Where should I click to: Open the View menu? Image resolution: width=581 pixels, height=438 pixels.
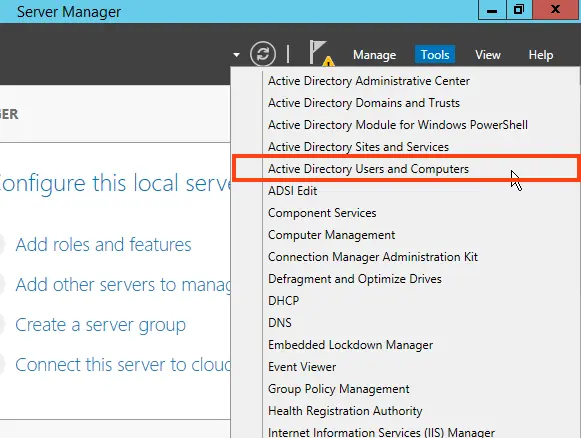pyautogui.click(x=488, y=55)
